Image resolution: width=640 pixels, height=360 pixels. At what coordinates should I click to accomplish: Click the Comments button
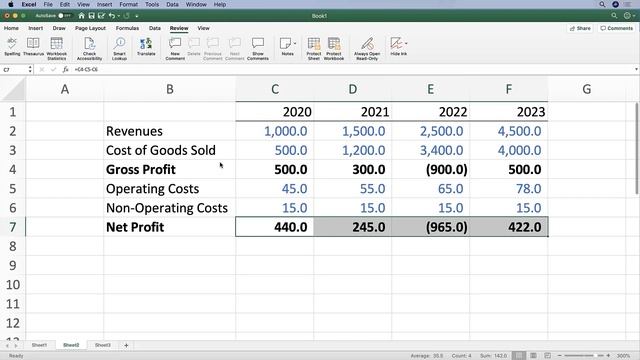616,28
